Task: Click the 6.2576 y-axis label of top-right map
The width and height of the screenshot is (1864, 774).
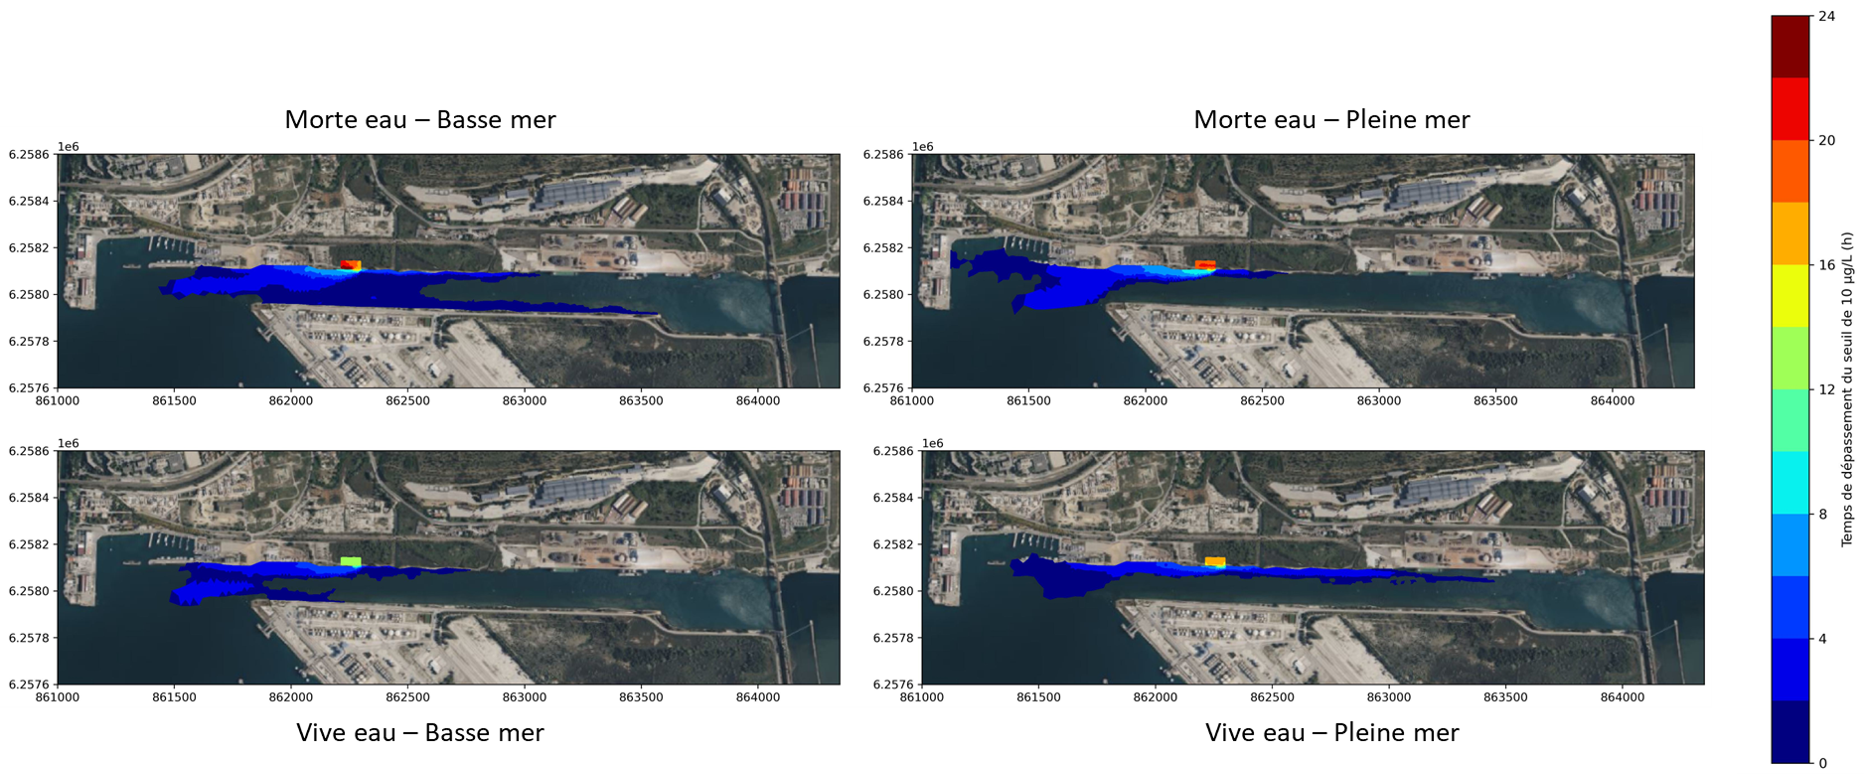Action: click(x=883, y=388)
